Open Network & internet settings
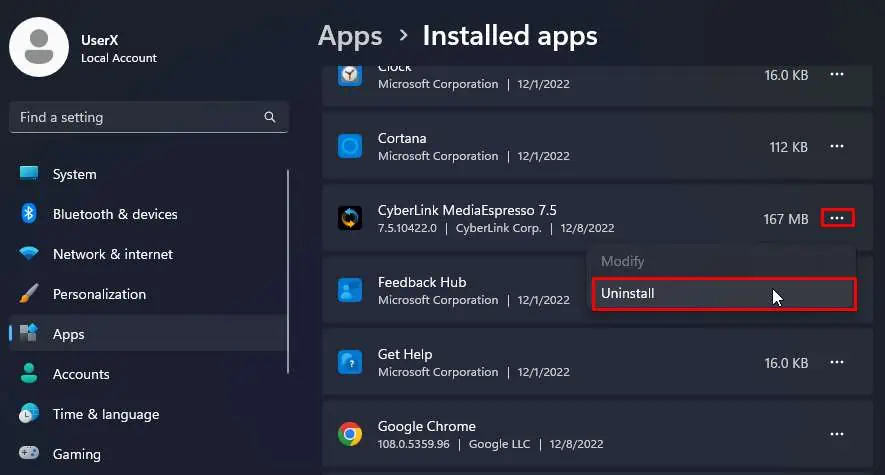885x475 pixels. point(112,254)
